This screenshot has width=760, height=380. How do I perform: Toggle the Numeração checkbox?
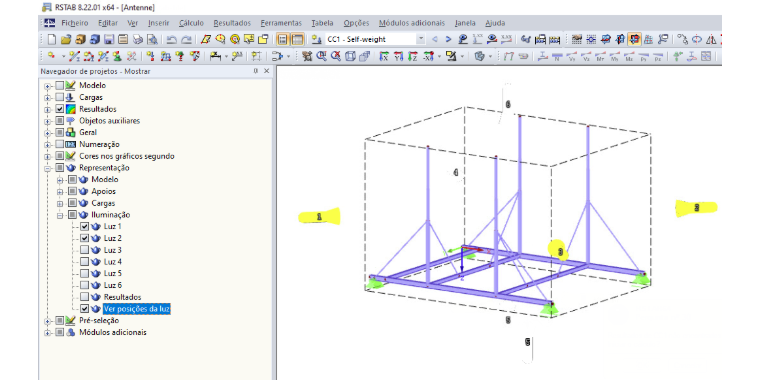pos(59,144)
